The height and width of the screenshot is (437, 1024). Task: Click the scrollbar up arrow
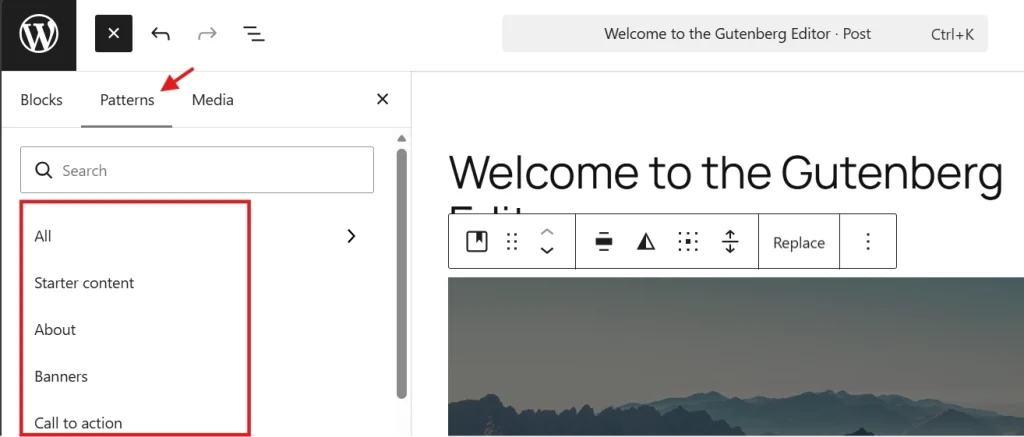[x=402, y=138]
